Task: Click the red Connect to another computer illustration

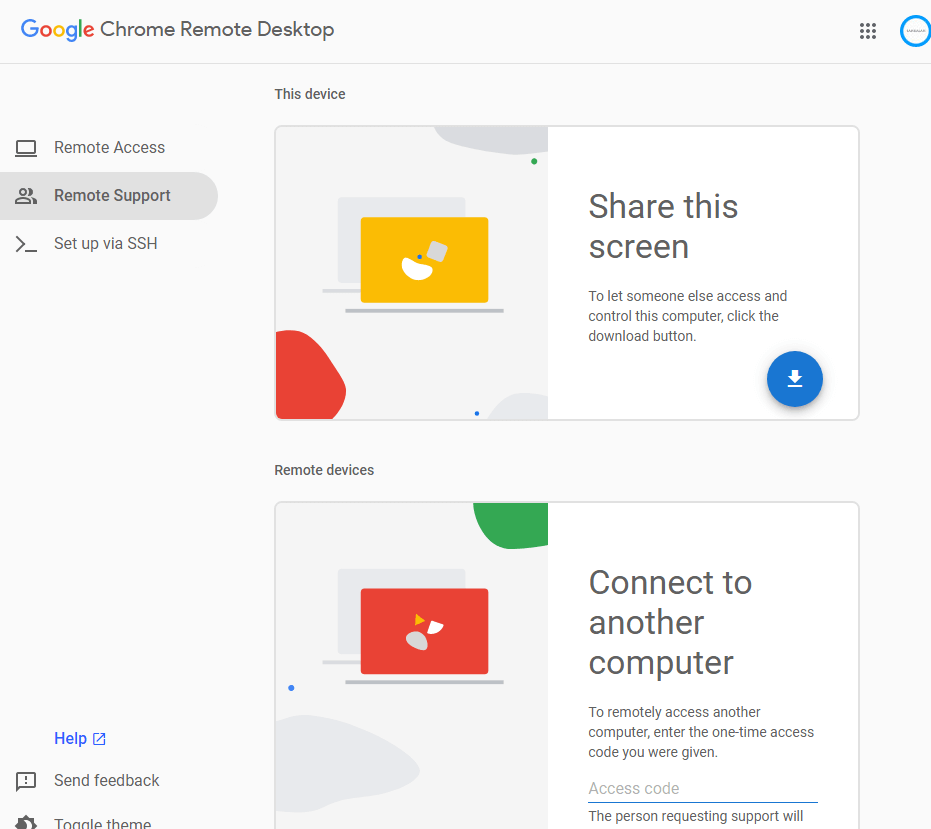Action: 424,631
